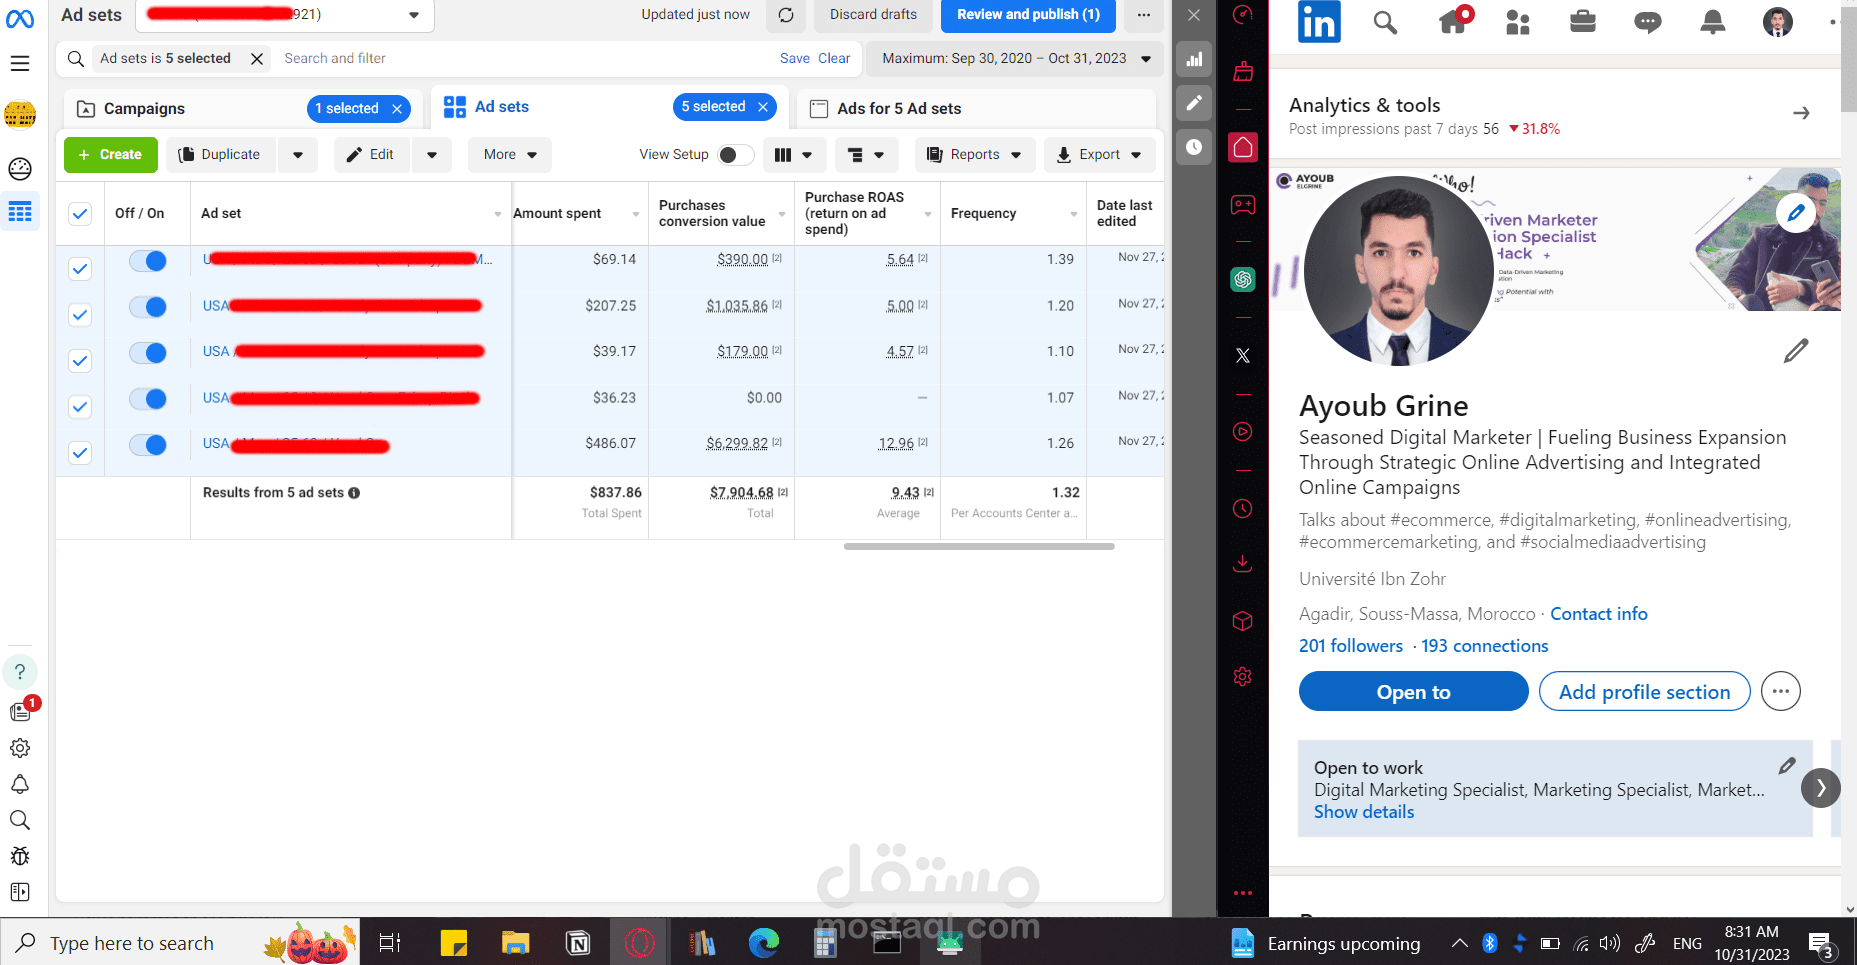This screenshot has height=965, width=1857.
Task: Open the charts view side panel icon
Action: (1194, 59)
